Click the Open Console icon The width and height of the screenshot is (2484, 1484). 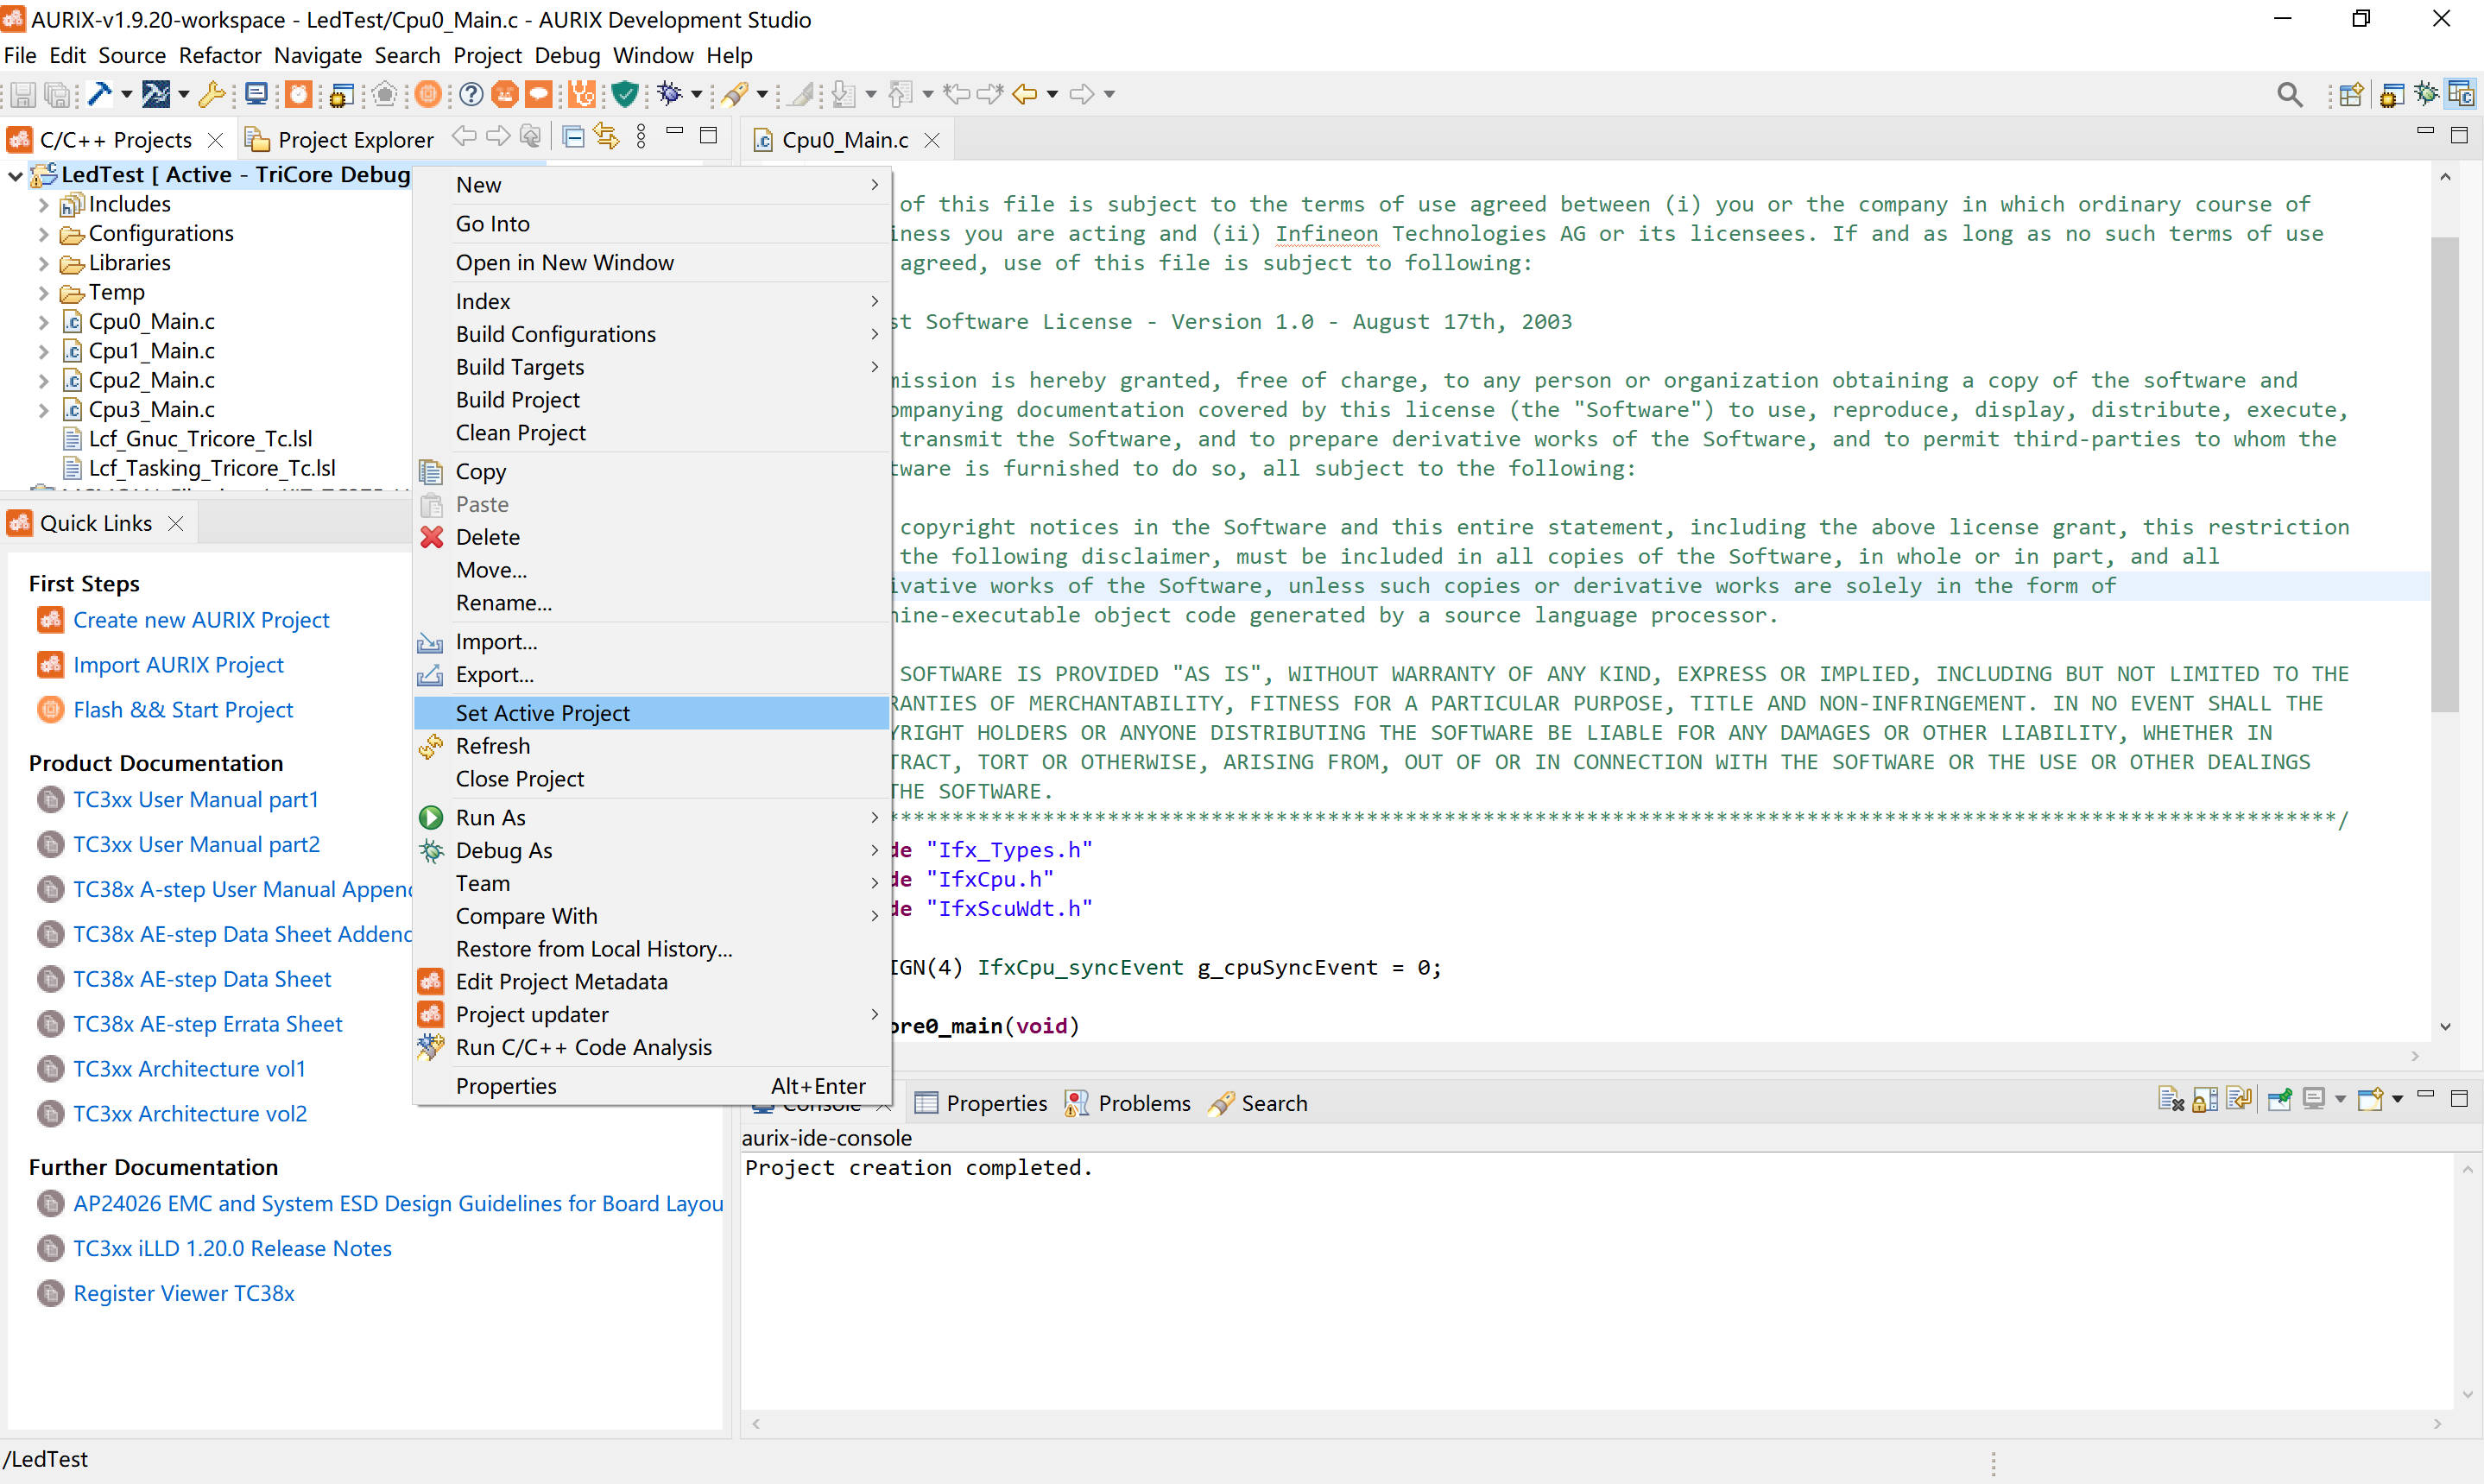[2370, 1100]
